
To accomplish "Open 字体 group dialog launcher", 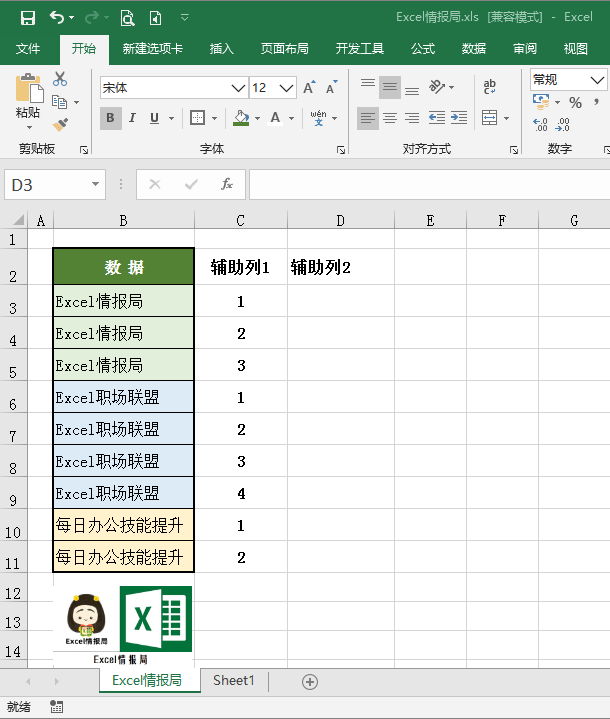I will [x=341, y=150].
